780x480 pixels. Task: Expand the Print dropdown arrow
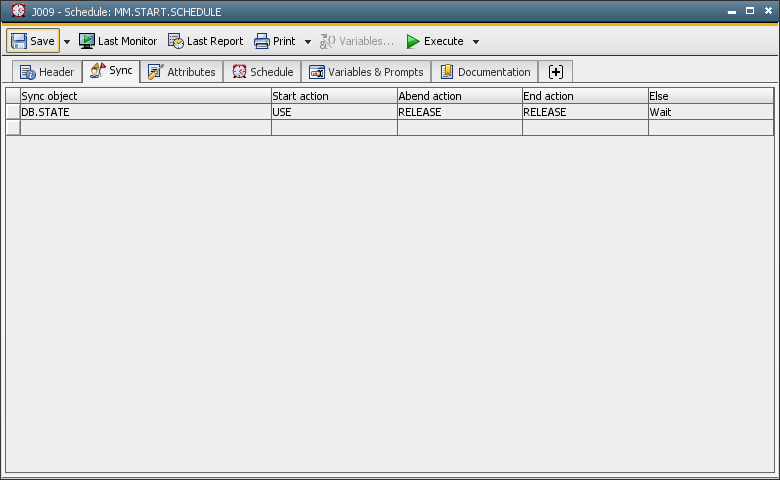coord(308,42)
